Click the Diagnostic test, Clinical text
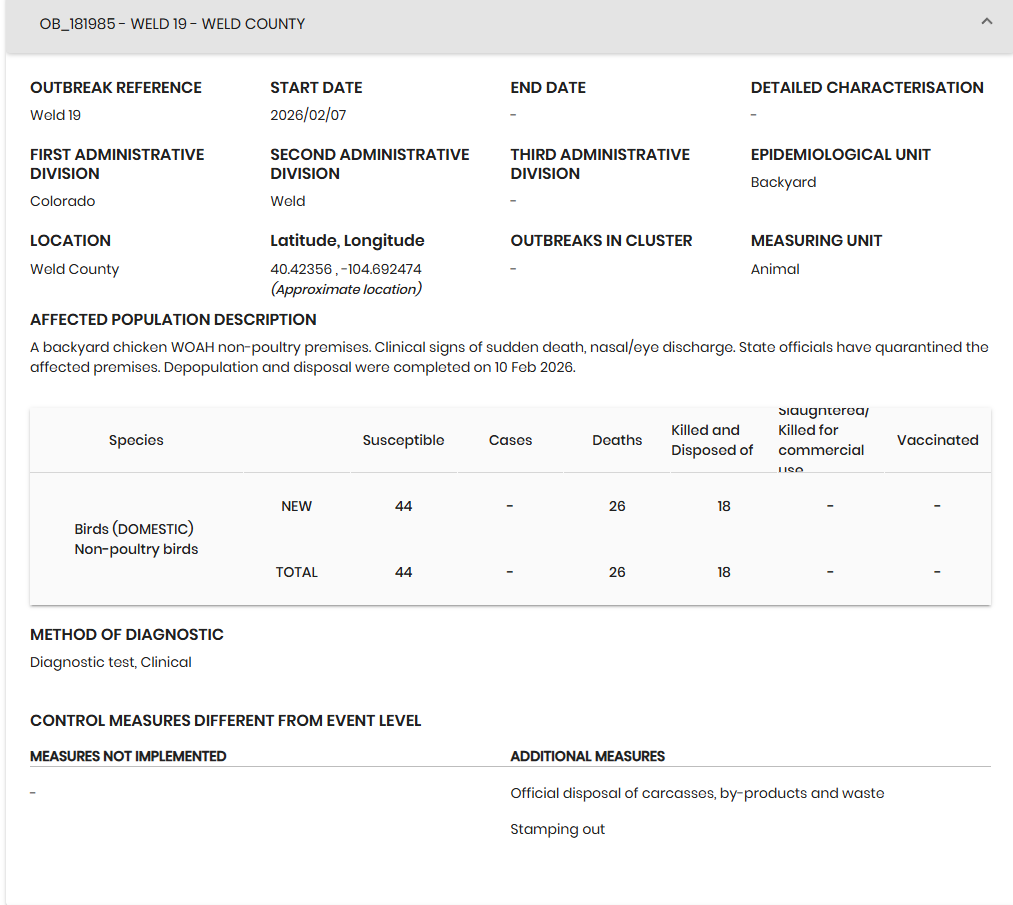Viewport: 1013px width, 905px height. click(110, 662)
